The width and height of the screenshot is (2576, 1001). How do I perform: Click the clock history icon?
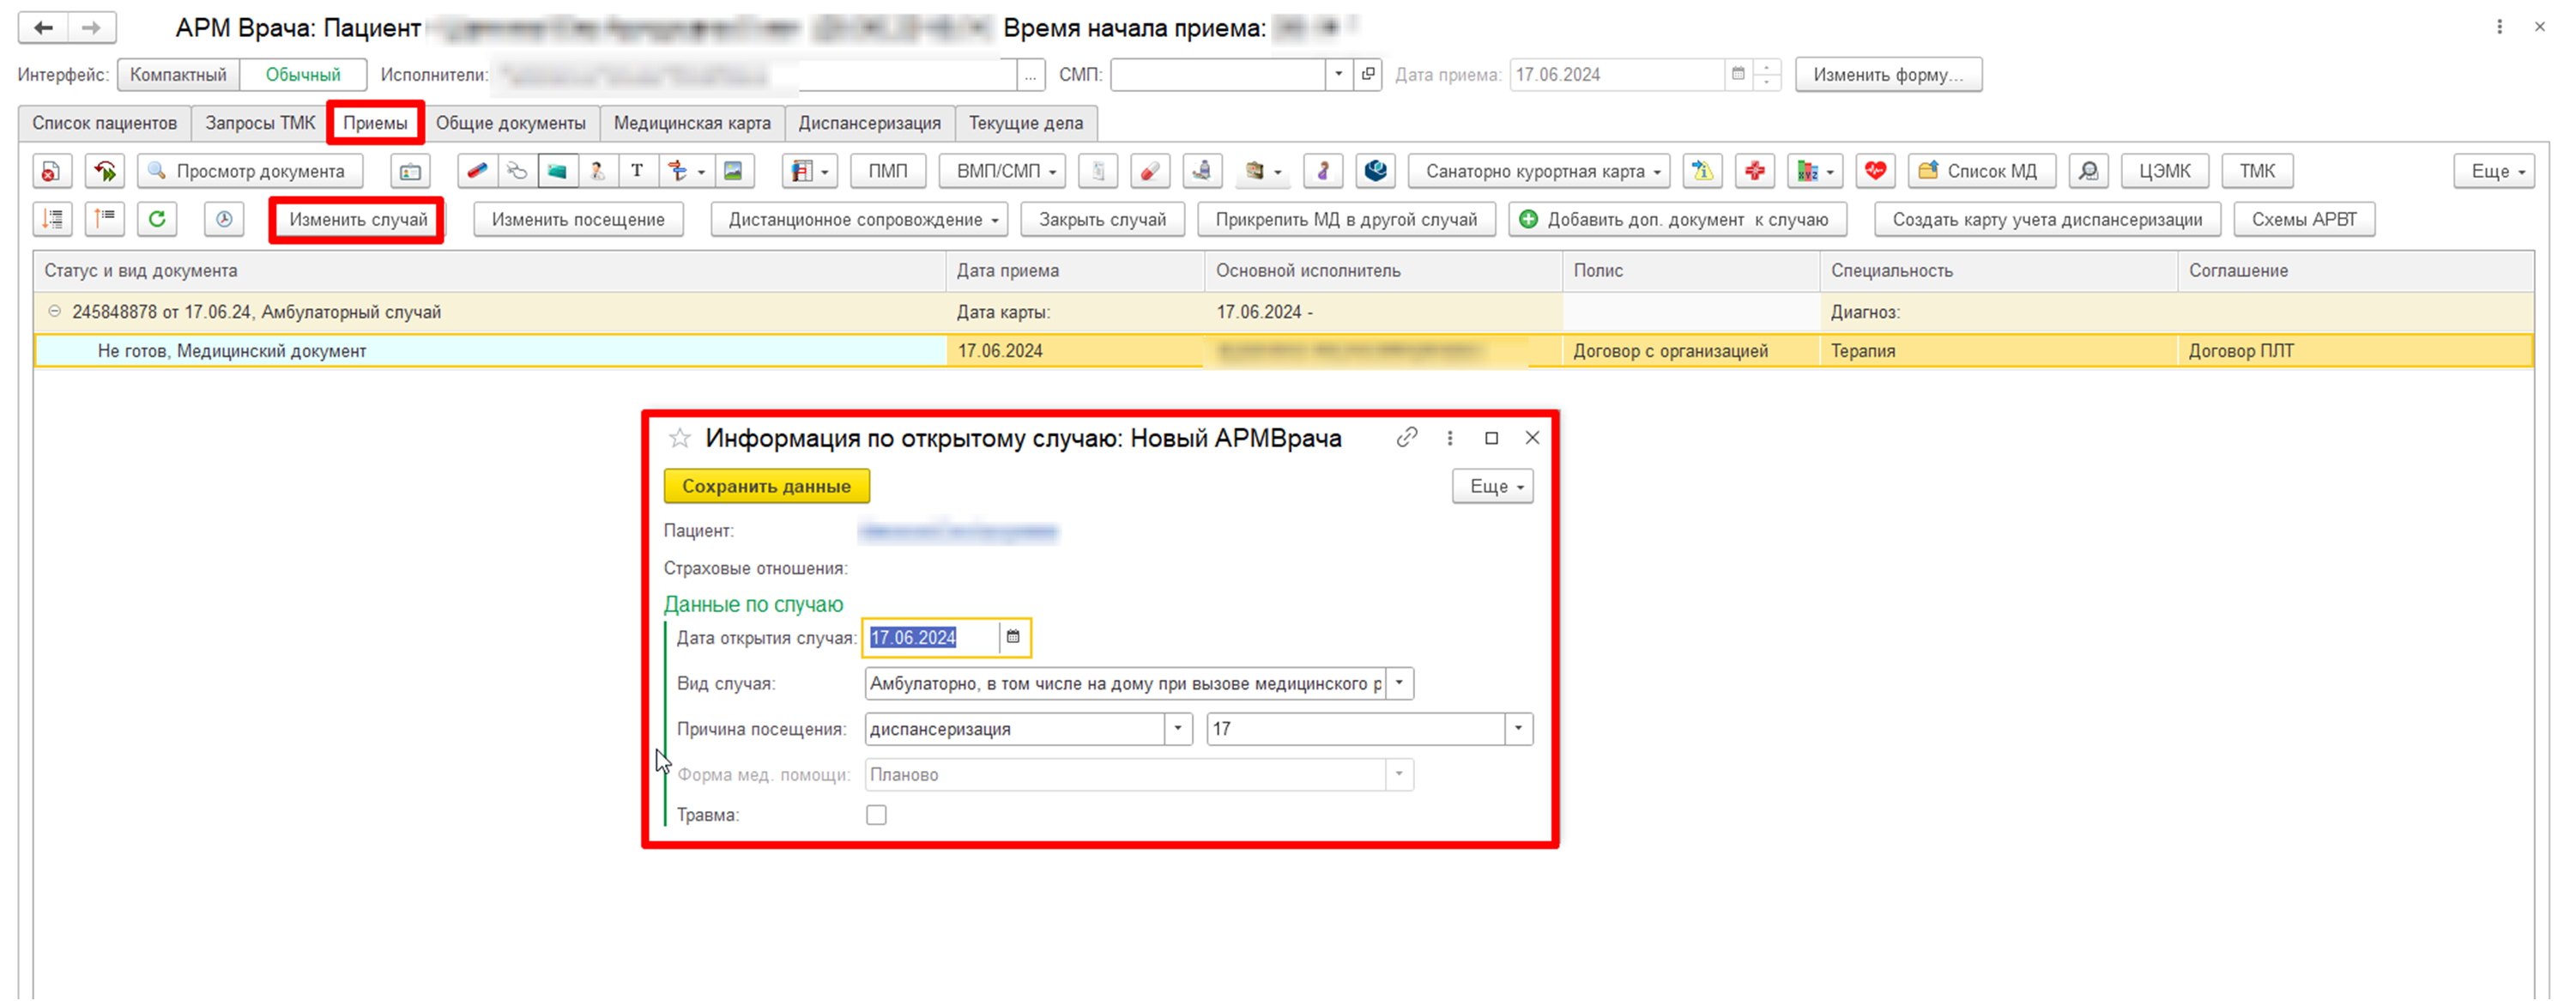pyautogui.click(x=224, y=219)
